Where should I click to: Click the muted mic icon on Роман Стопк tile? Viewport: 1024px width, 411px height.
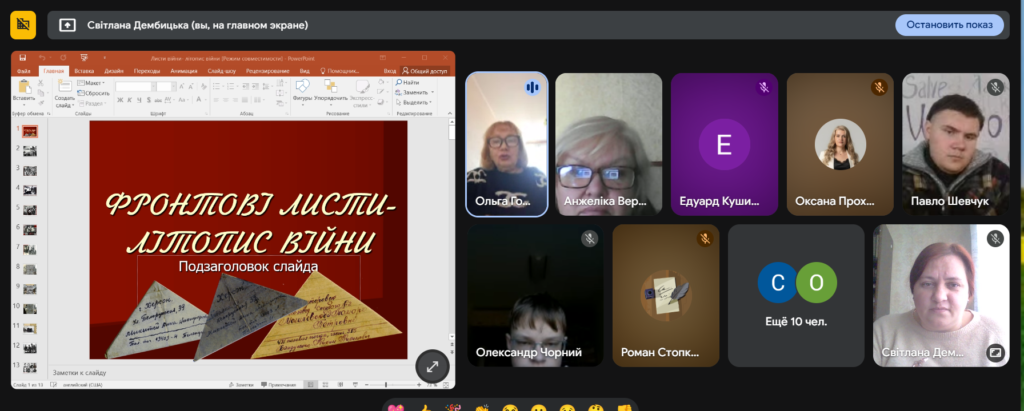click(x=705, y=238)
